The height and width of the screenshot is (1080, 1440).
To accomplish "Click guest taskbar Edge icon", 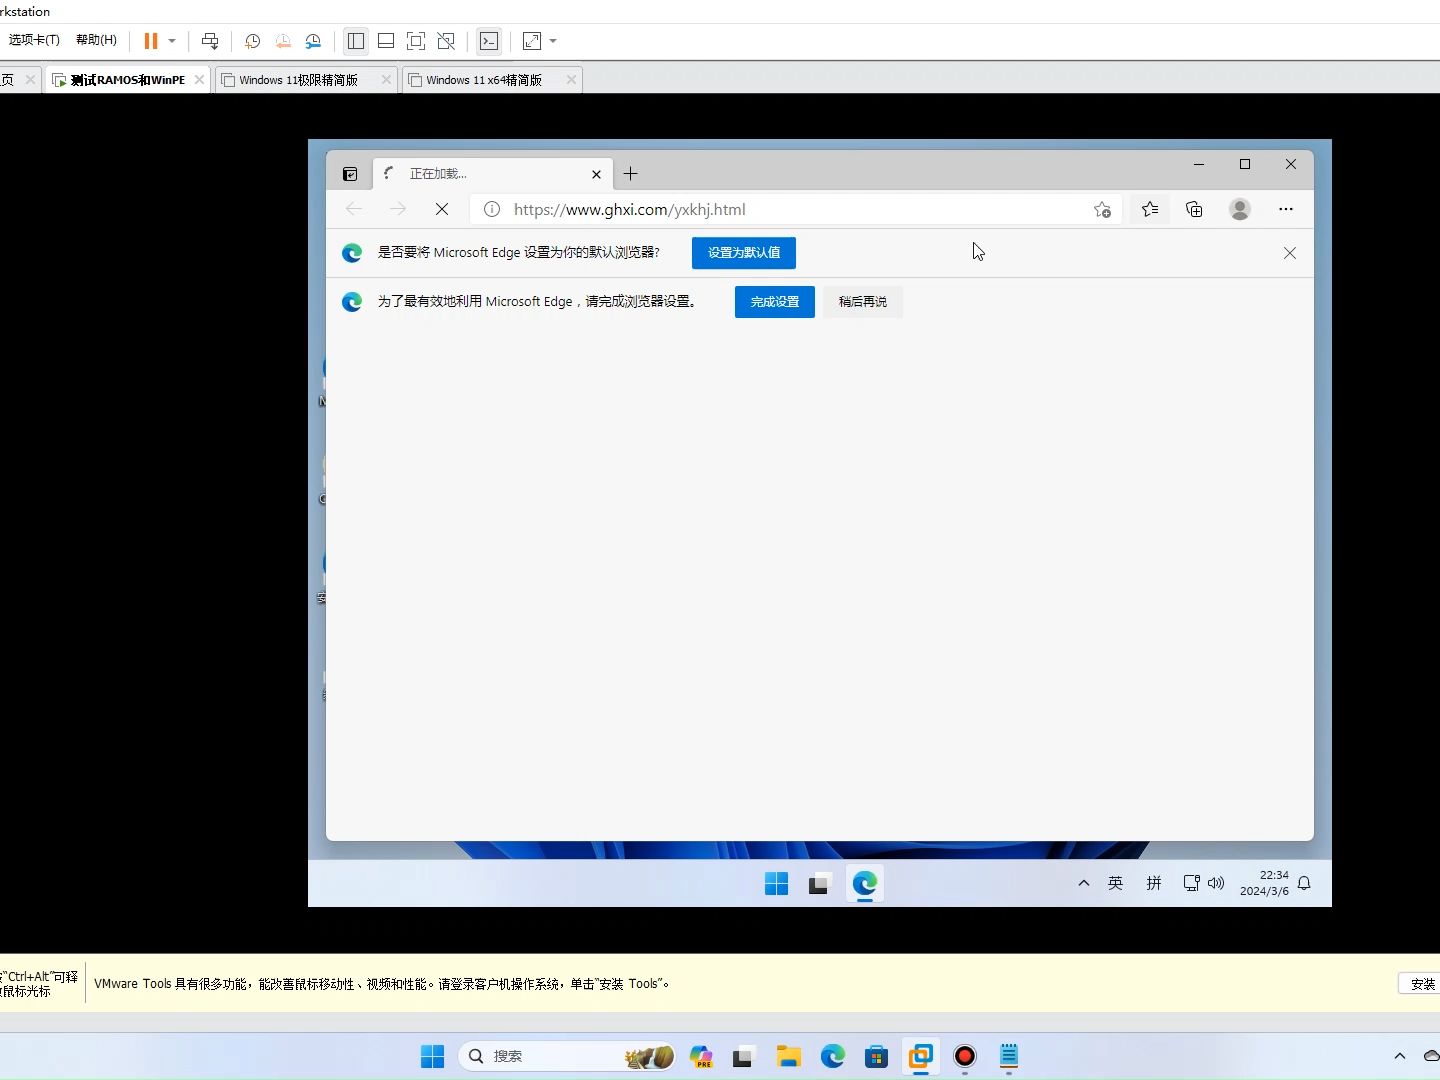I will pyautogui.click(x=865, y=884).
